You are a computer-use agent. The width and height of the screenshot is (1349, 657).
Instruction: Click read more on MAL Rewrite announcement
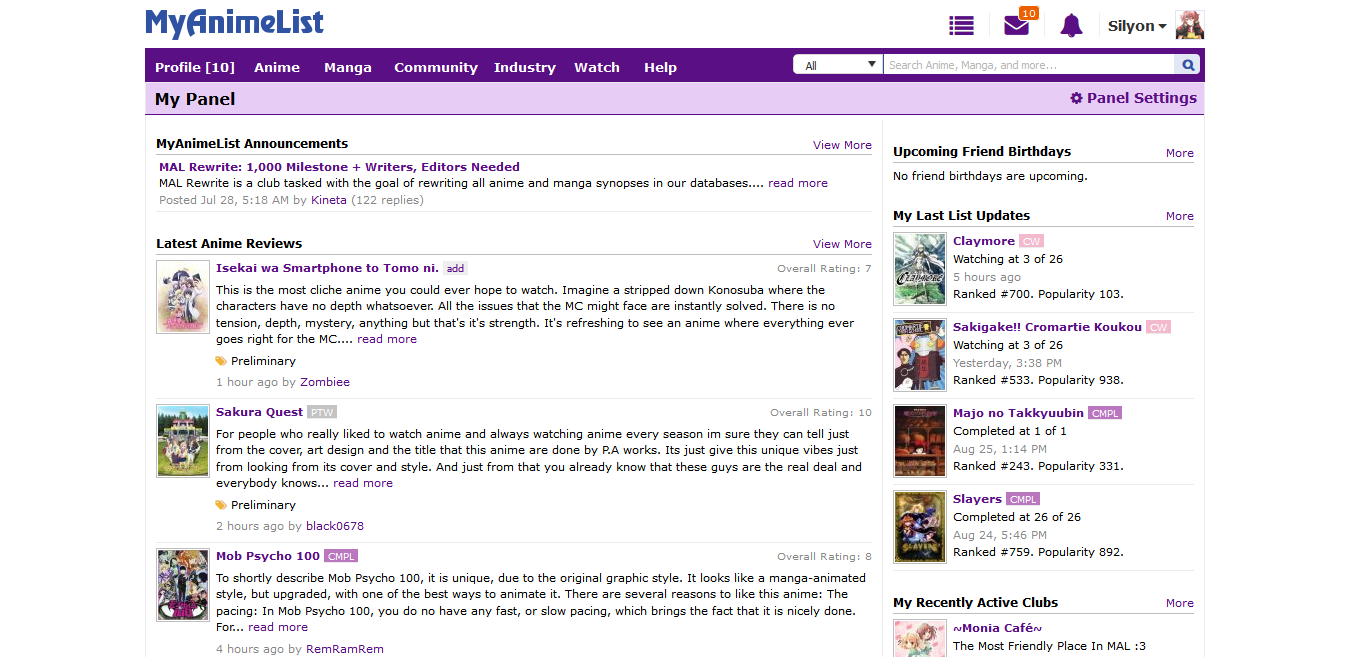coord(798,183)
